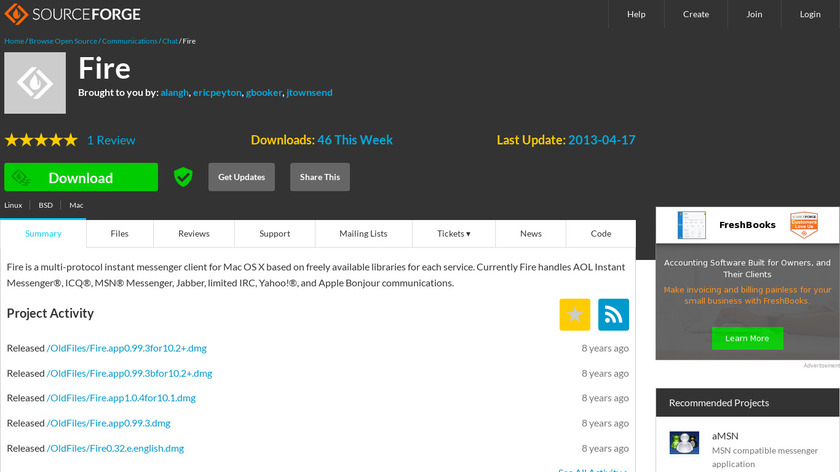Click the 2013-04-17 last update link
This screenshot has width=840, height=472.
[602, 140]
